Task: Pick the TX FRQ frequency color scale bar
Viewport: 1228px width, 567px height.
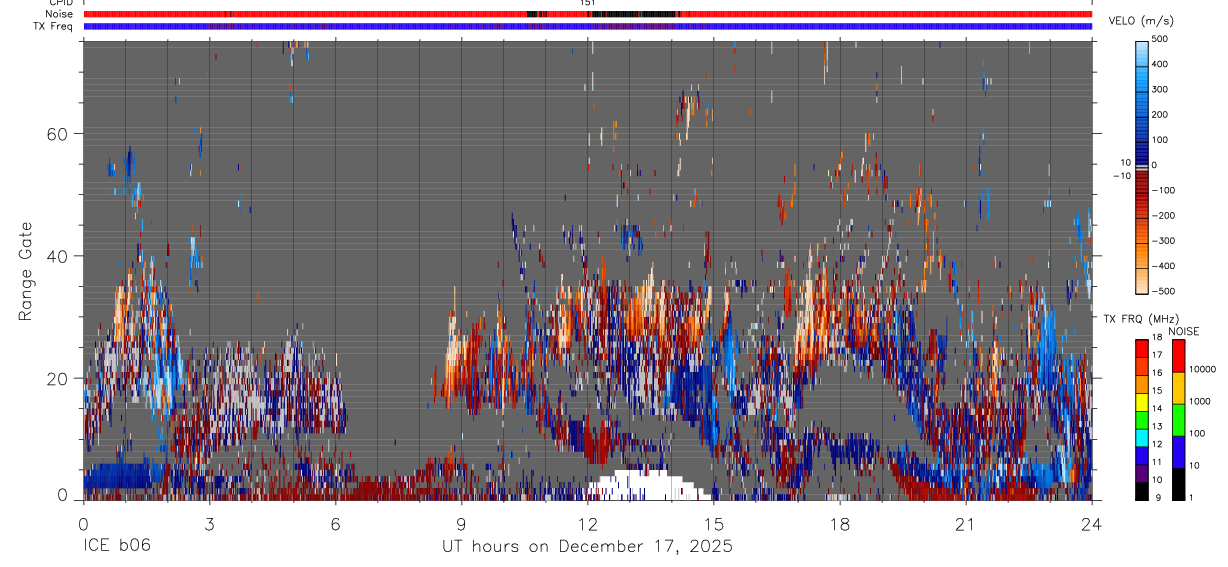Action: tap(1141, 418)
